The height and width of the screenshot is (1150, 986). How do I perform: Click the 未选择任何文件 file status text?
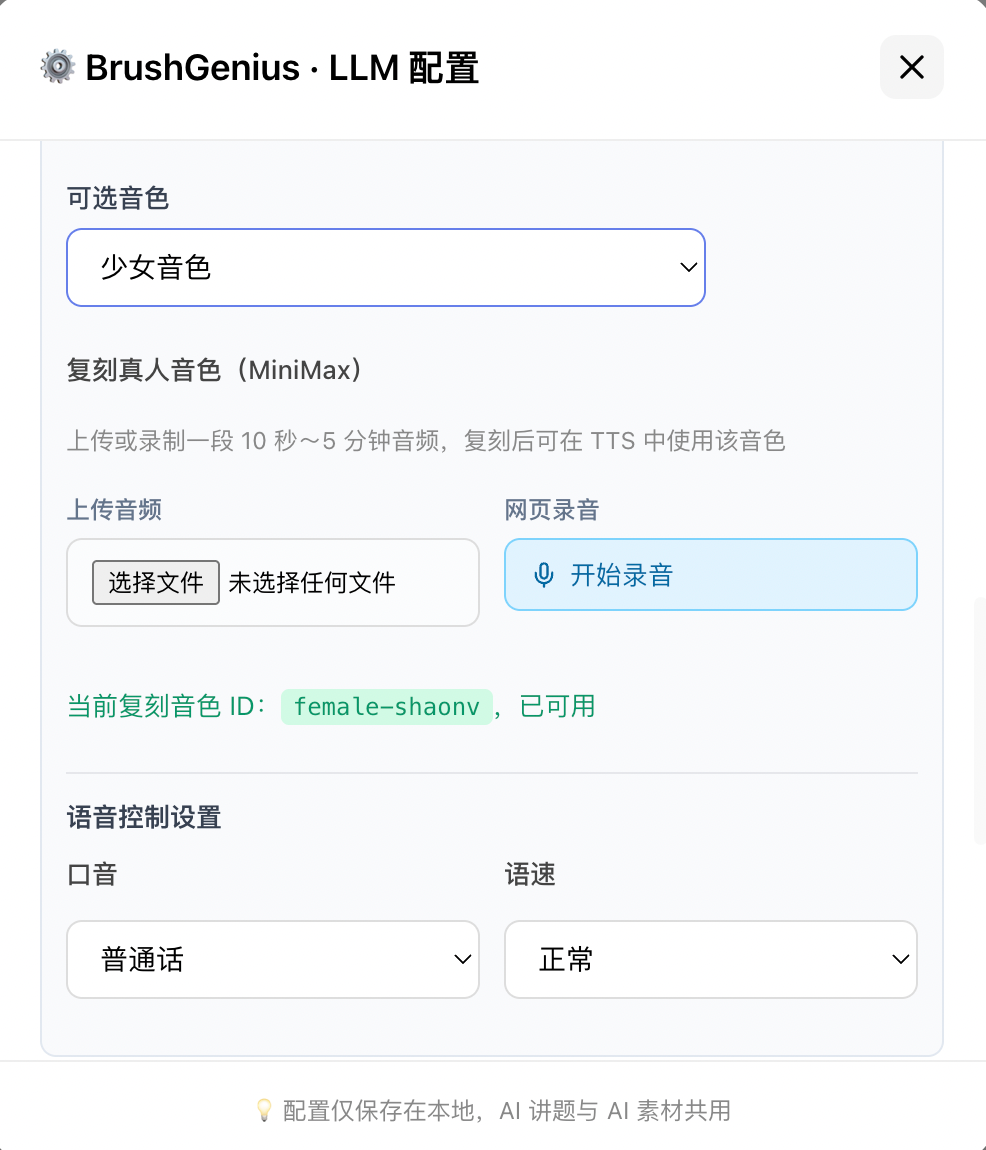point(312,582)
